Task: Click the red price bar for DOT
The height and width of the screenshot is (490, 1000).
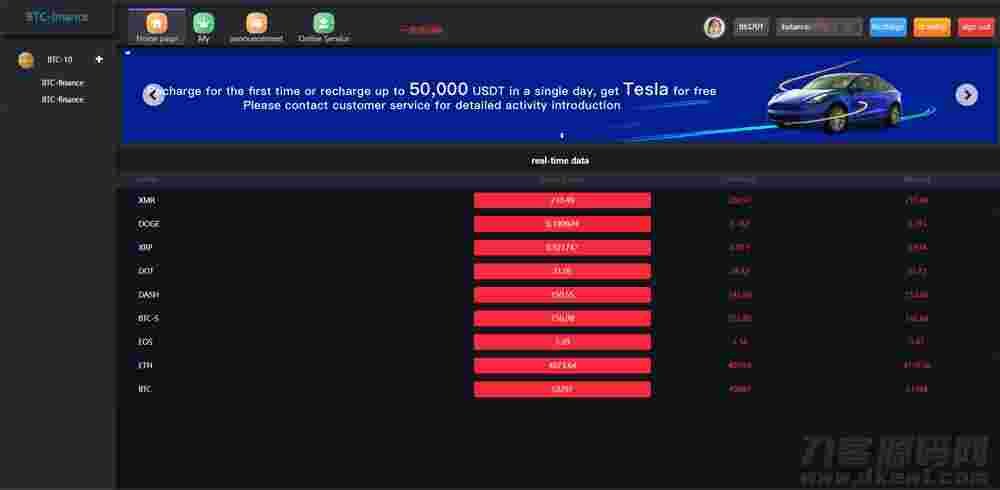Action: tap(562, 271)
